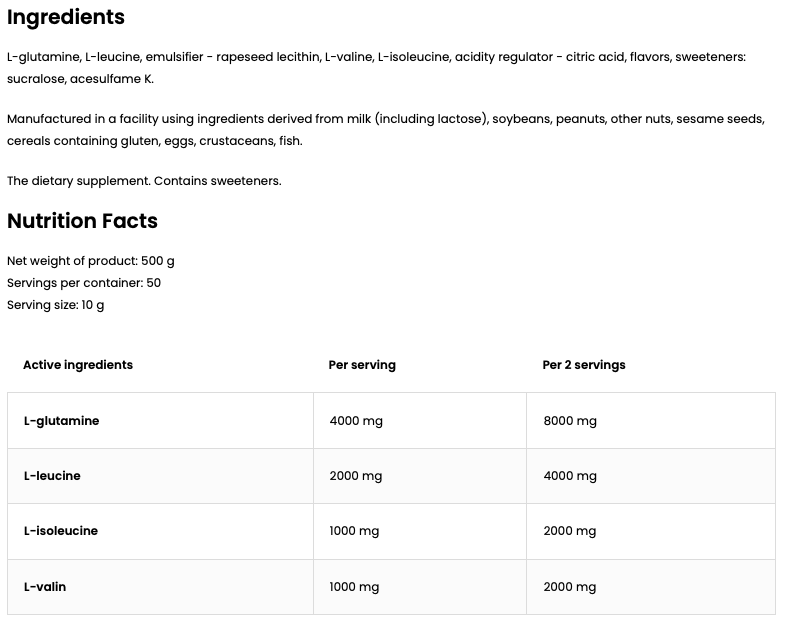Click the 'Manufactured in a facility' allergen paragraph

coord(385,130)
